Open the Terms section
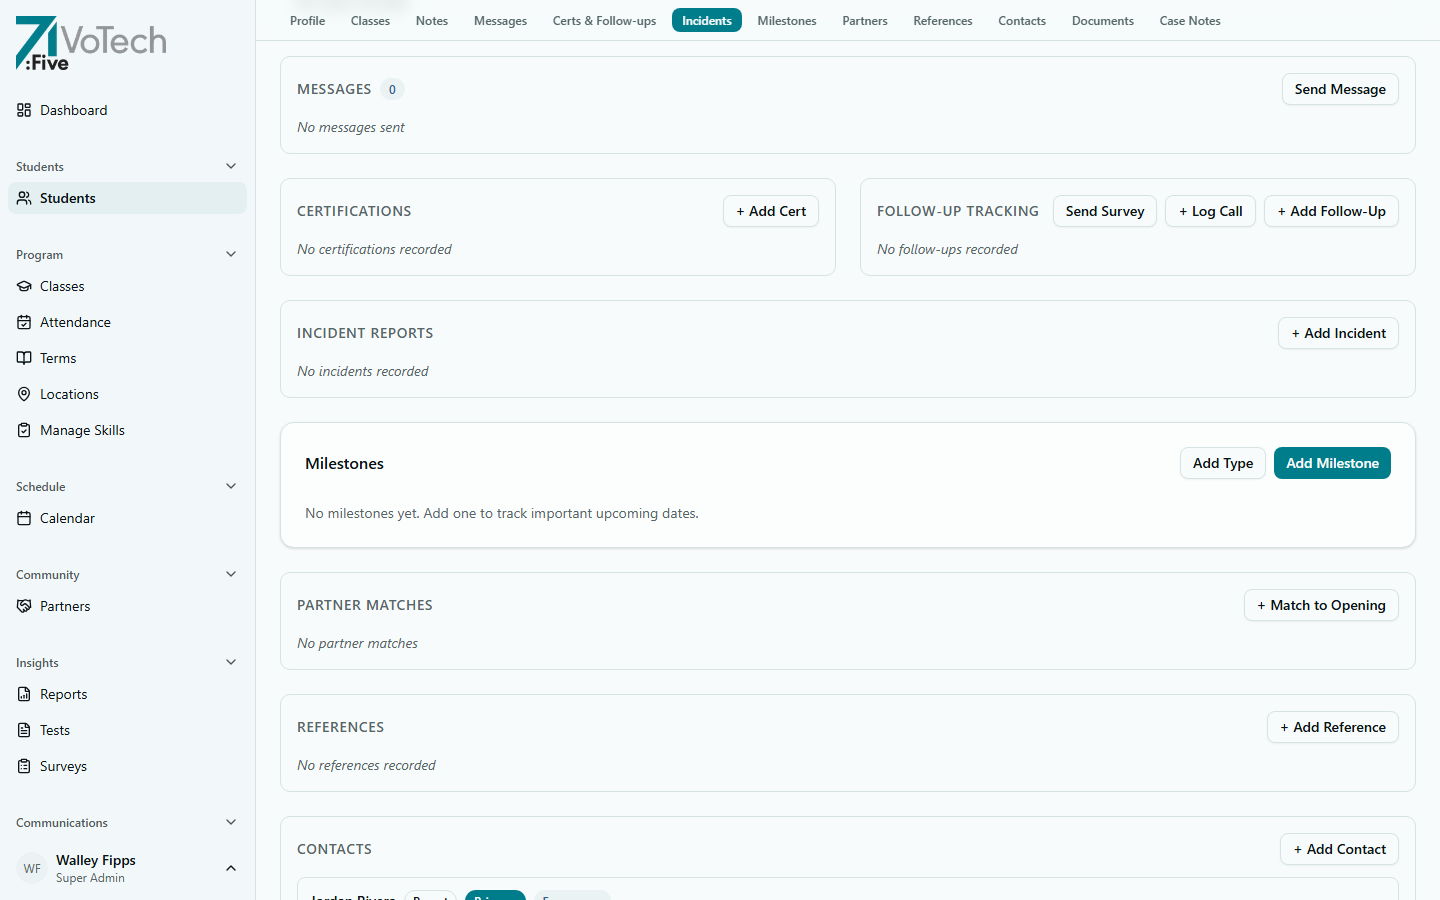Image resolution: width=1440 pixels, height=900 pixels. 58,358
